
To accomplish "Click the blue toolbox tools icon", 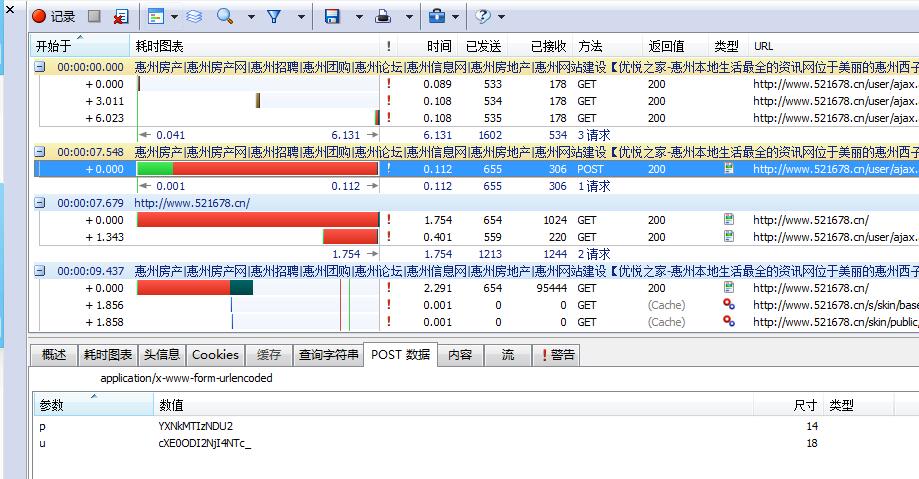I will click(437, 16).
